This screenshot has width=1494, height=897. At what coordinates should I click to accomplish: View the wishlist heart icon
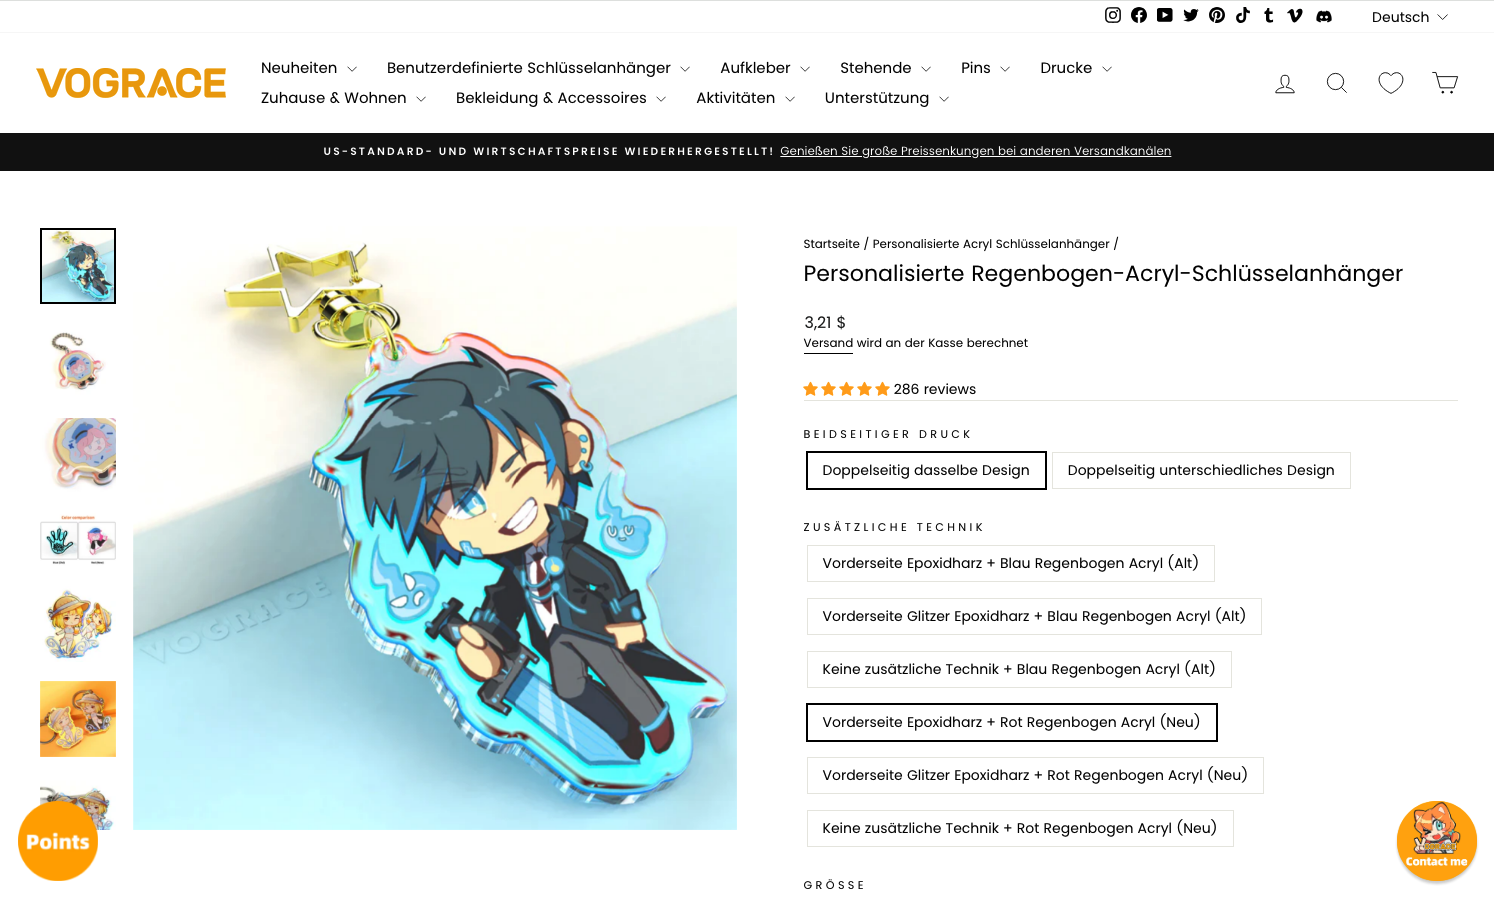pos(1391,83)
